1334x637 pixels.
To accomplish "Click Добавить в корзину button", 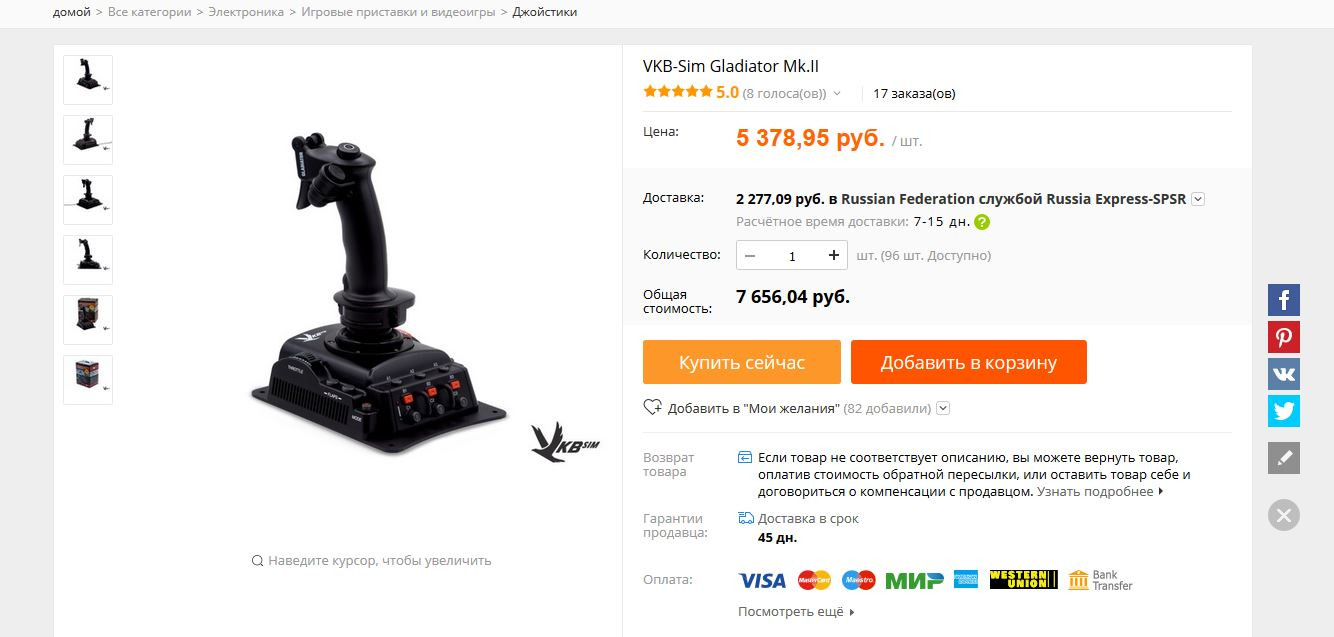I will click(969, 362).
